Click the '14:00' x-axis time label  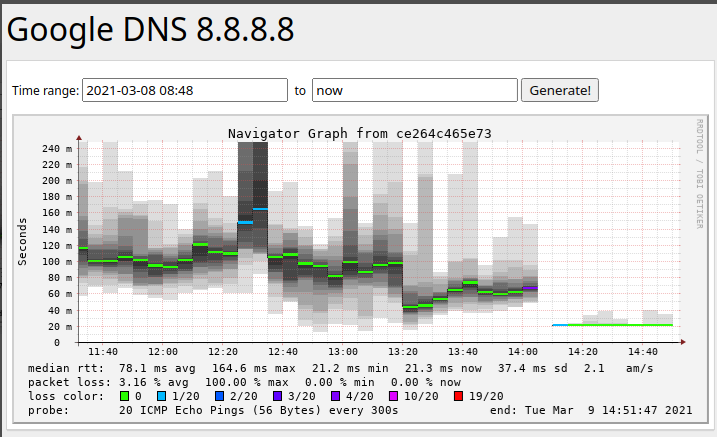[523, 352]
